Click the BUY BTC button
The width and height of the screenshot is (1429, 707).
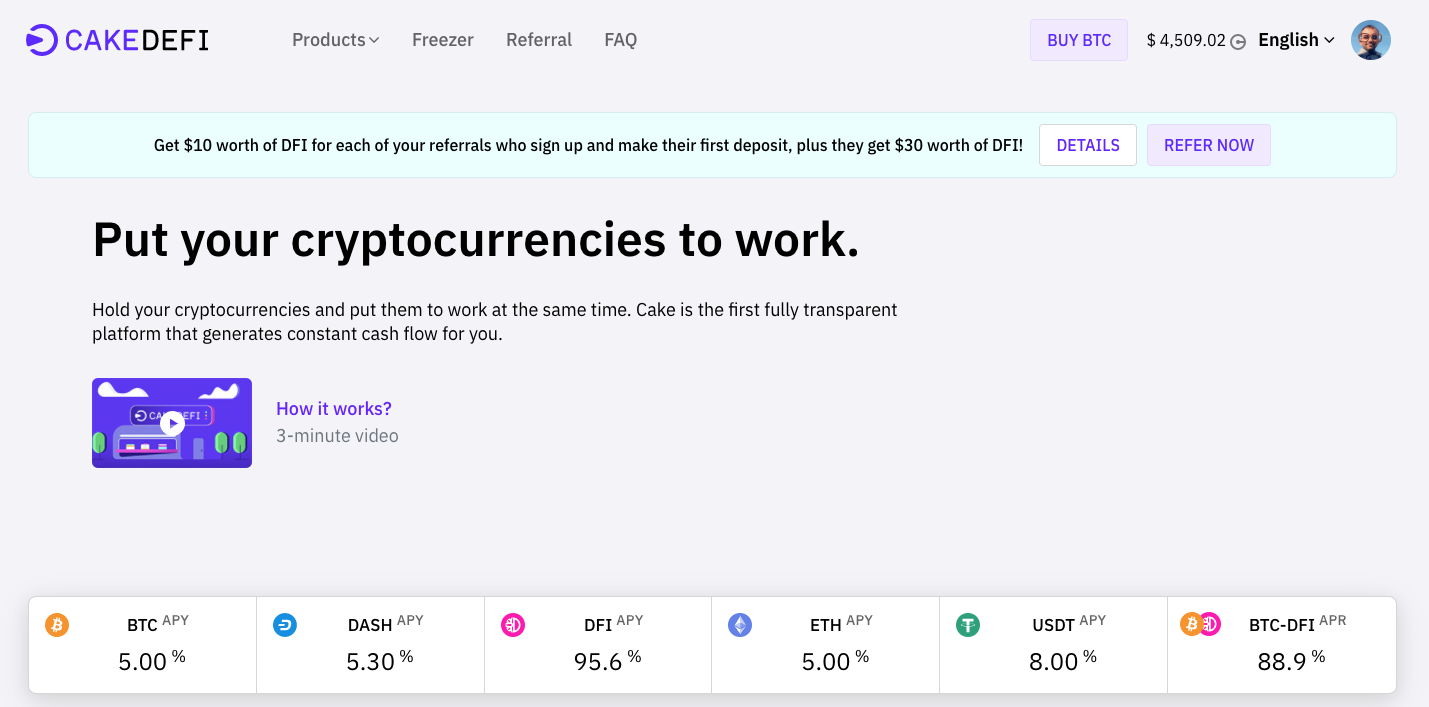click(1078, 39)
